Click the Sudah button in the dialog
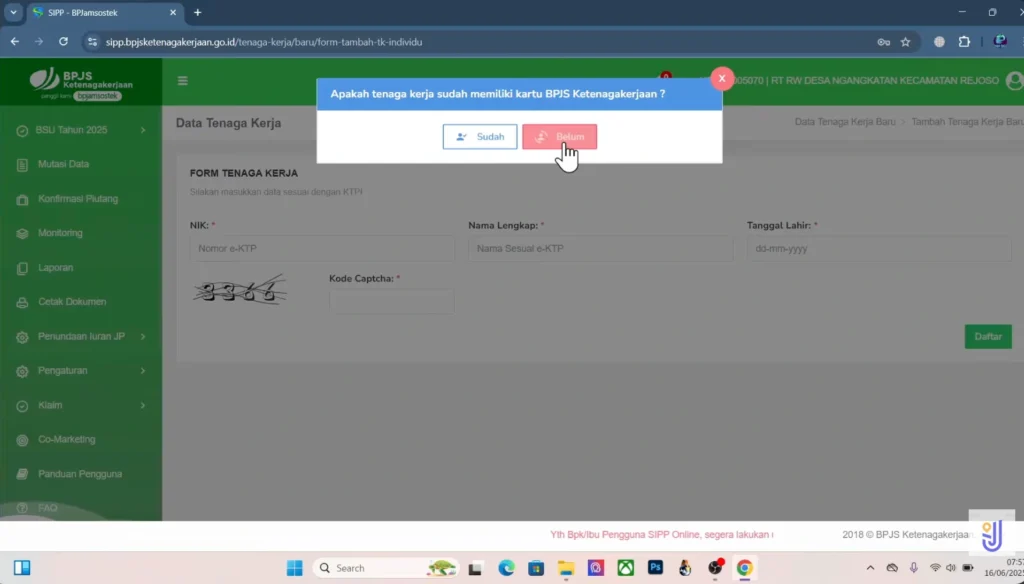The image size is (1024, 584). pyautogui.click(x=479, y=136)
